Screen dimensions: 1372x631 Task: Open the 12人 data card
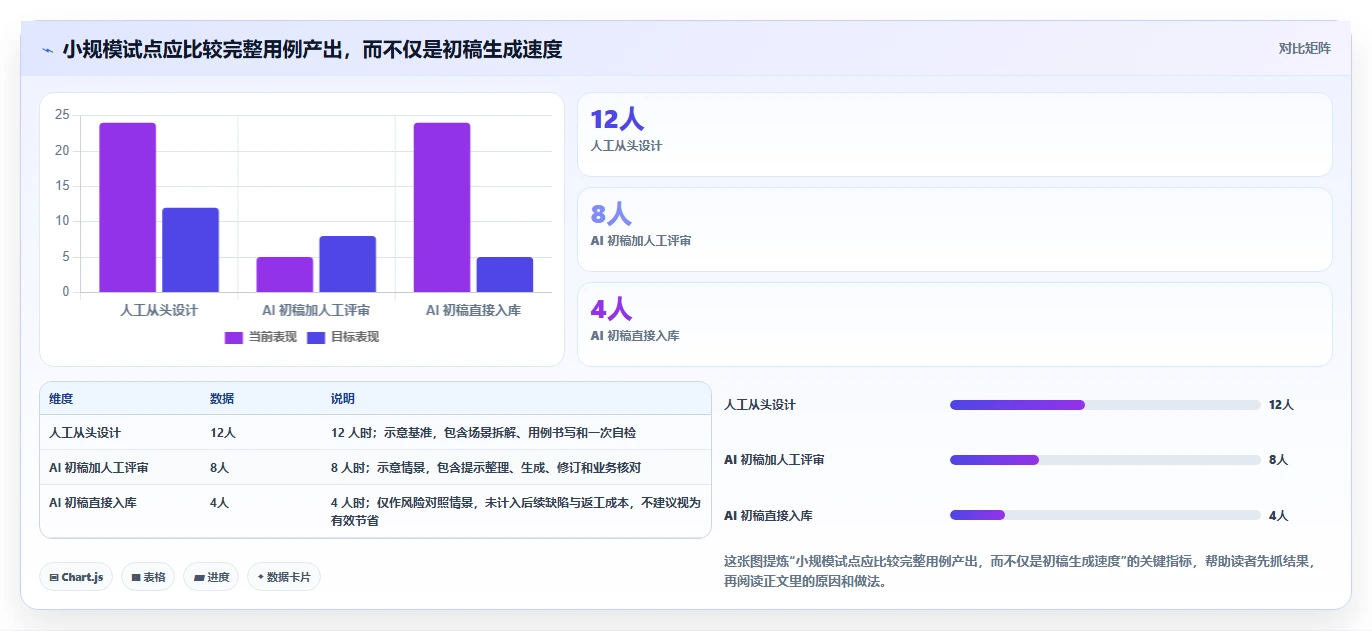click(x=955, y=135)
